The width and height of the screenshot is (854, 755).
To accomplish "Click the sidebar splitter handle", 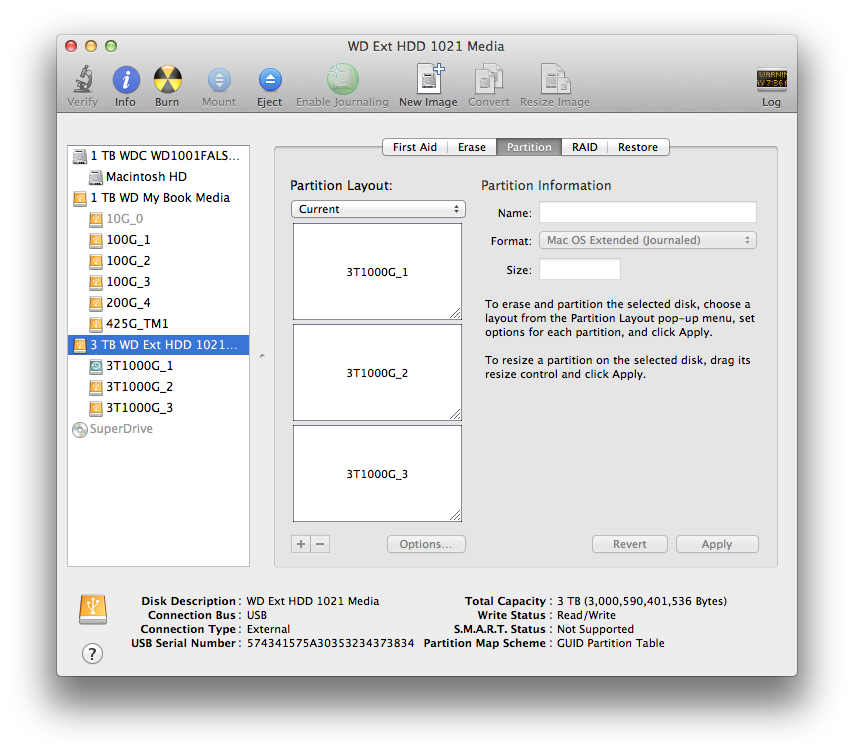I will pyautogui.click(x=262, y=356).
